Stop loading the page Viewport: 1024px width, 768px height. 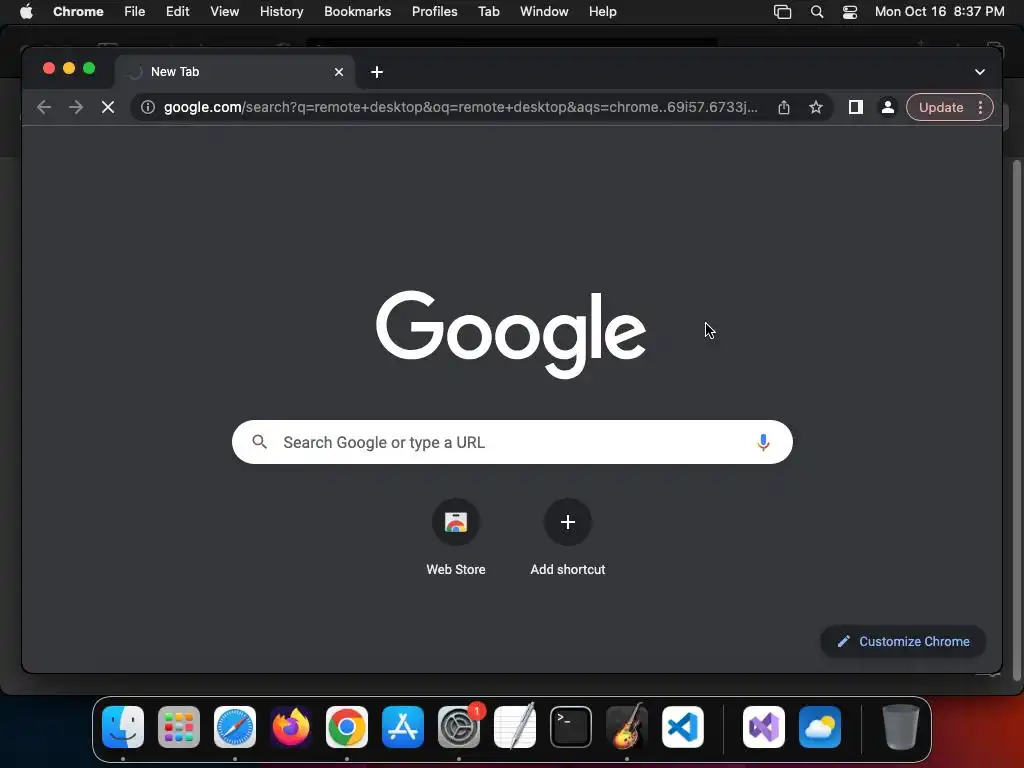pos(108,107)
